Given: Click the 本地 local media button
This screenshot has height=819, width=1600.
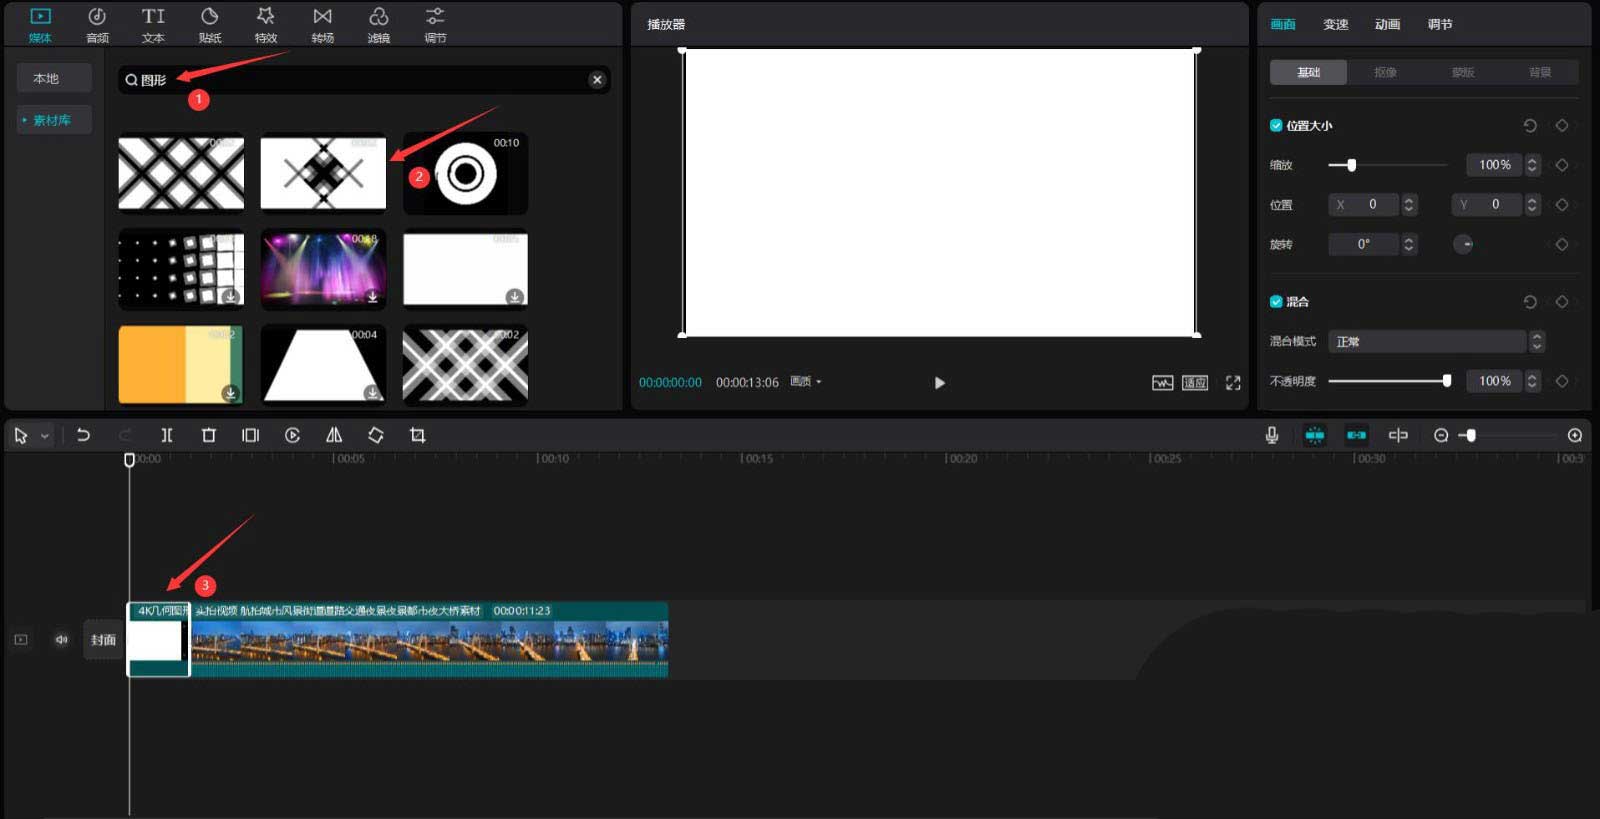Looking at the screenshot, I should click(x=46, y=78).
